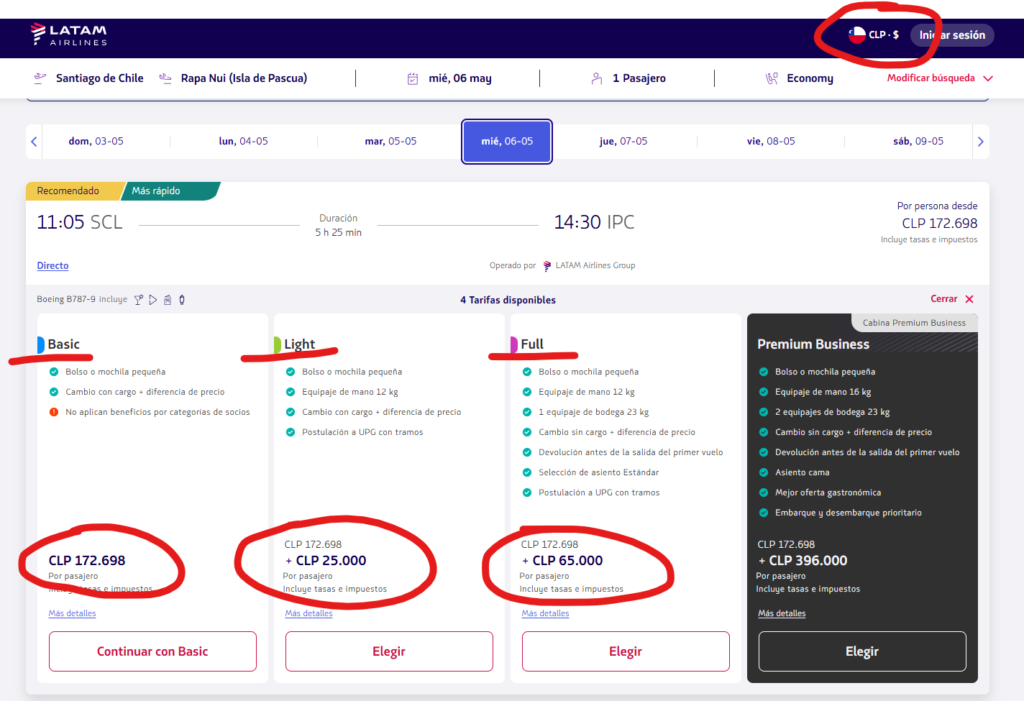Select the mar, 05-05 date tab
The image size is (1024, 701).
[390, 142]
